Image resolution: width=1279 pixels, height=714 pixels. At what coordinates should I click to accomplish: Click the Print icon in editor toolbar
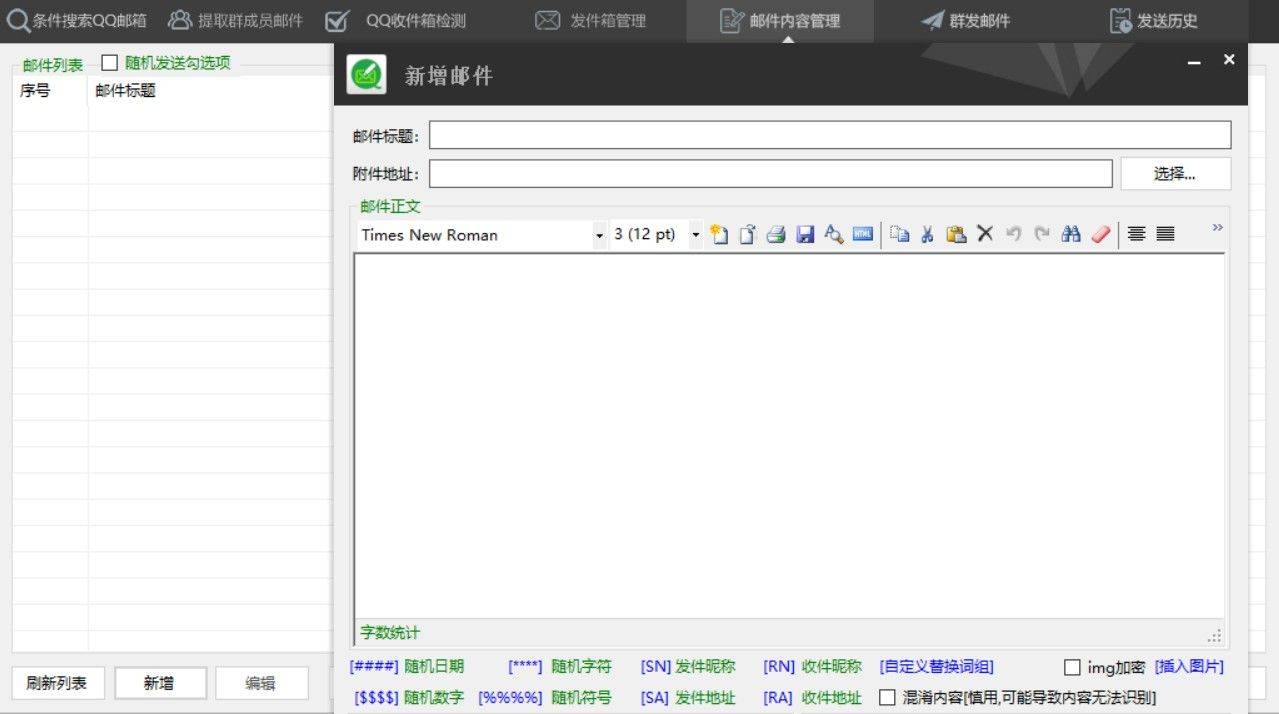[776, 234]
